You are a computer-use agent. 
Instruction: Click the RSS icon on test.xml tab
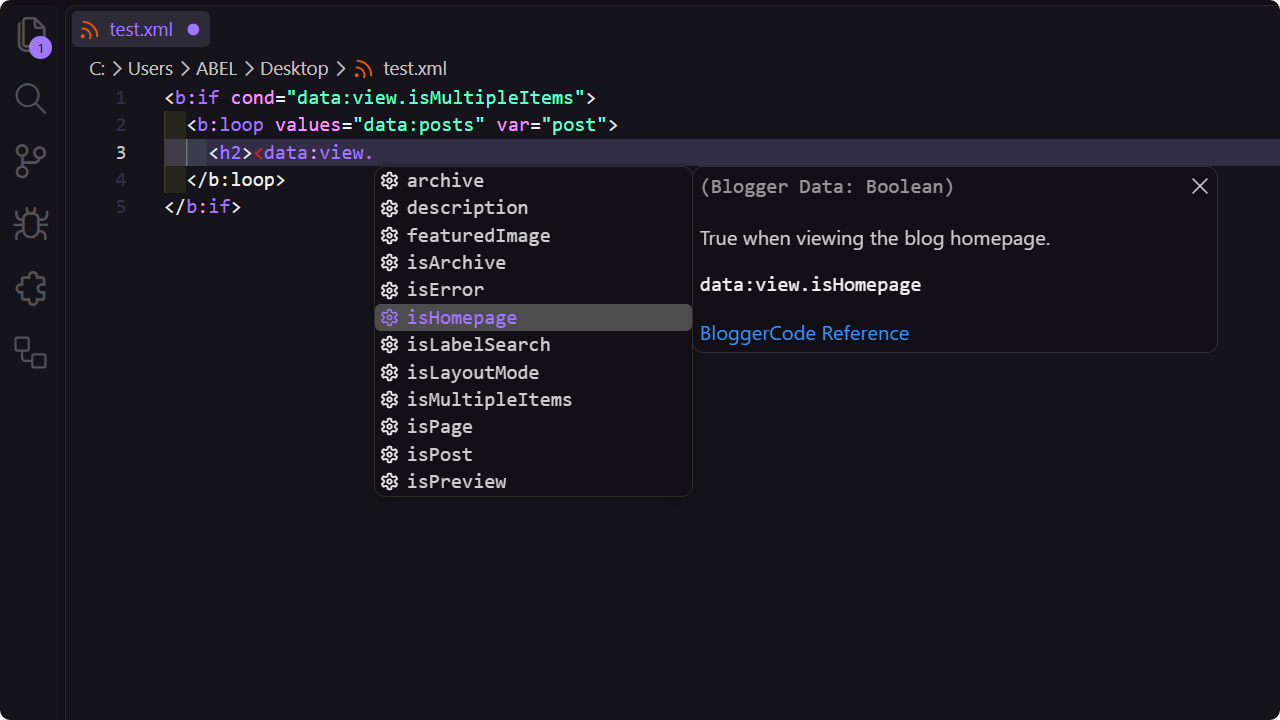pos(90,30)
